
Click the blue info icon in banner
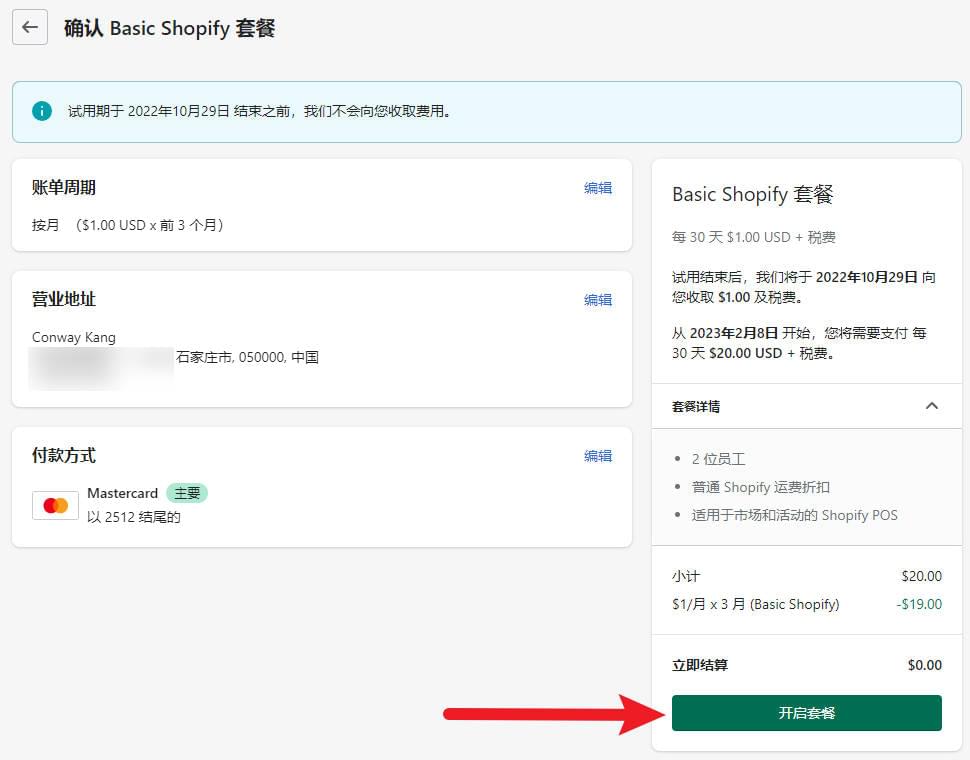[41, 111]
